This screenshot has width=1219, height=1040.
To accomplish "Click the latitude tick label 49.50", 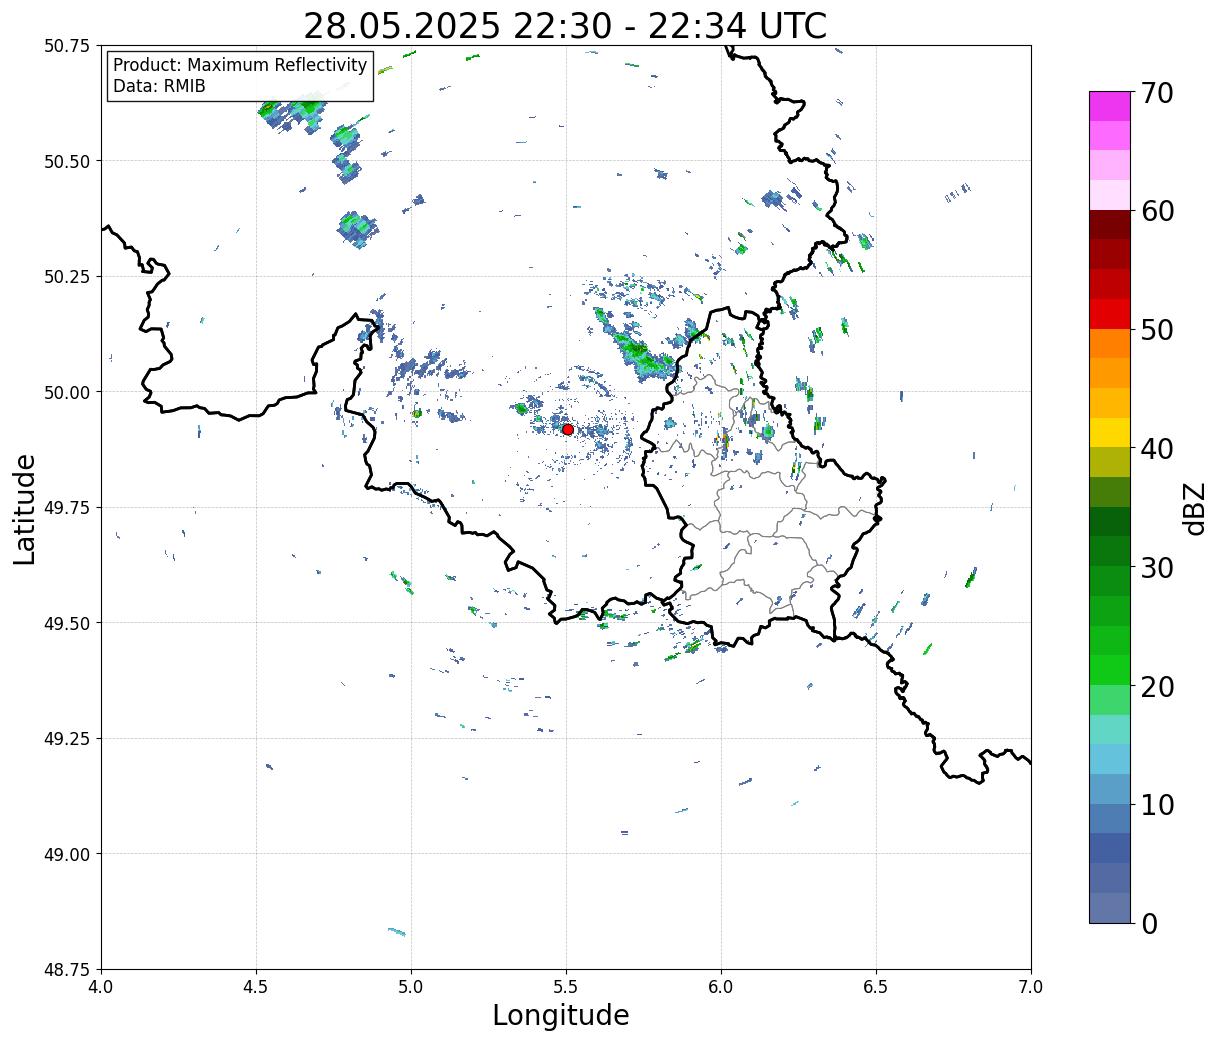I will coord(66,623).
